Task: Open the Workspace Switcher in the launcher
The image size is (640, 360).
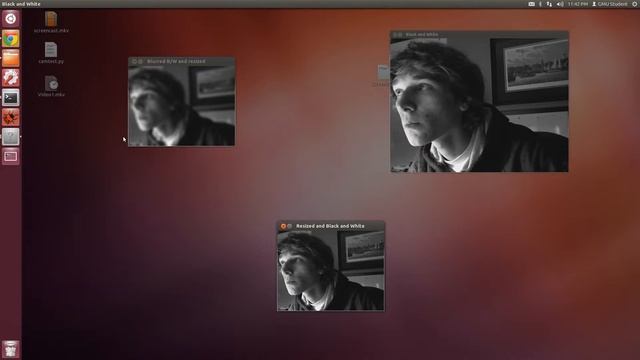Action: 11,156
